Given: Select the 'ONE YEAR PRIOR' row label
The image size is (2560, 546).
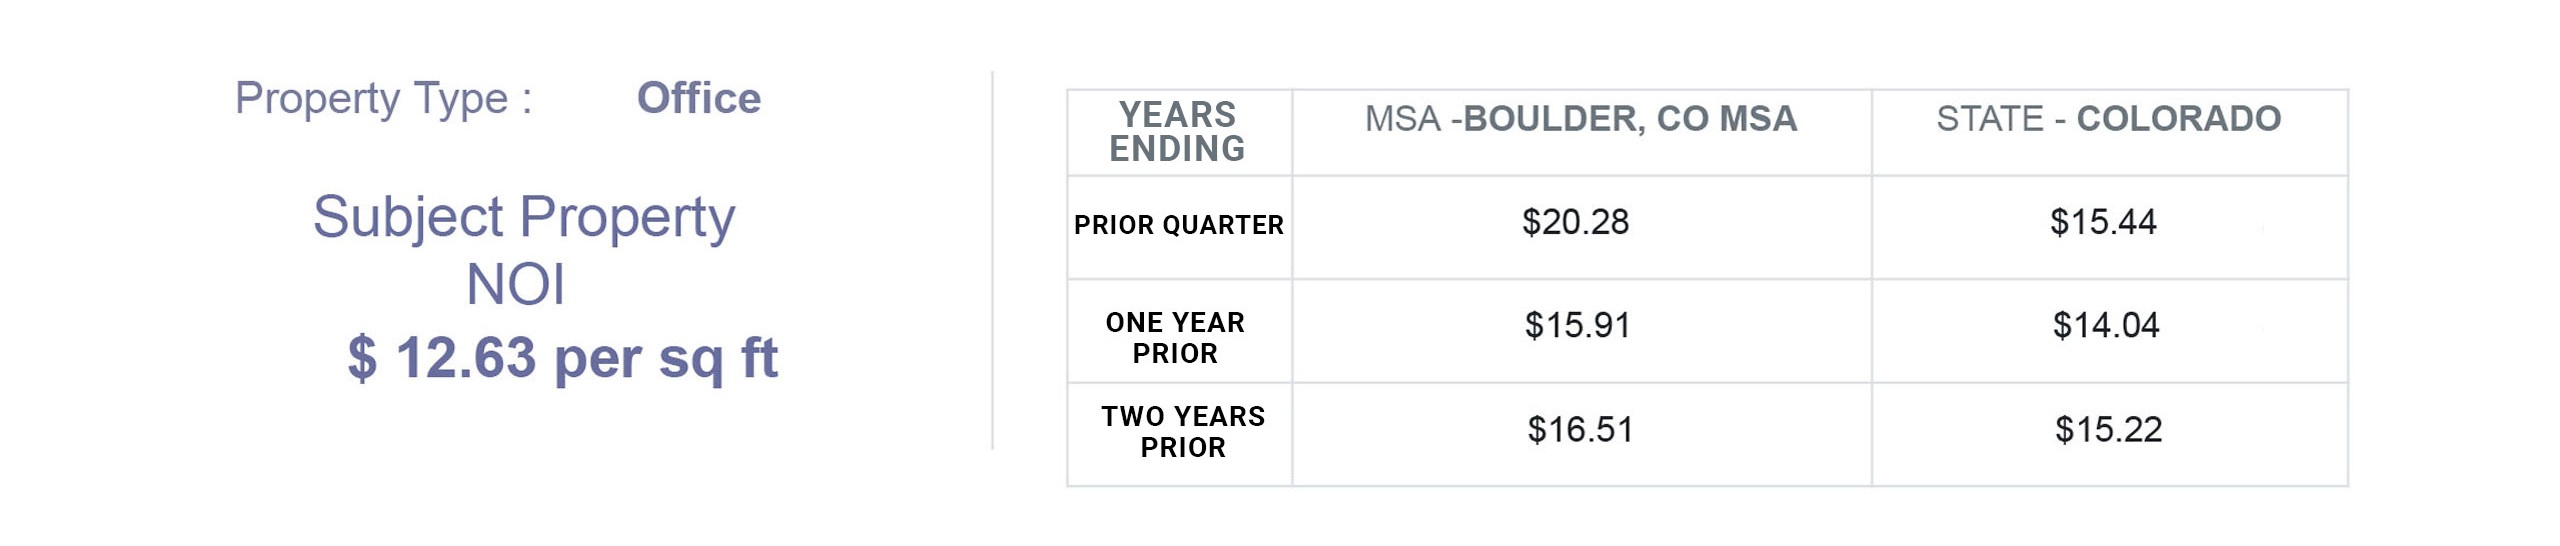Looking at the screenshot, I should click(1175, 338).
